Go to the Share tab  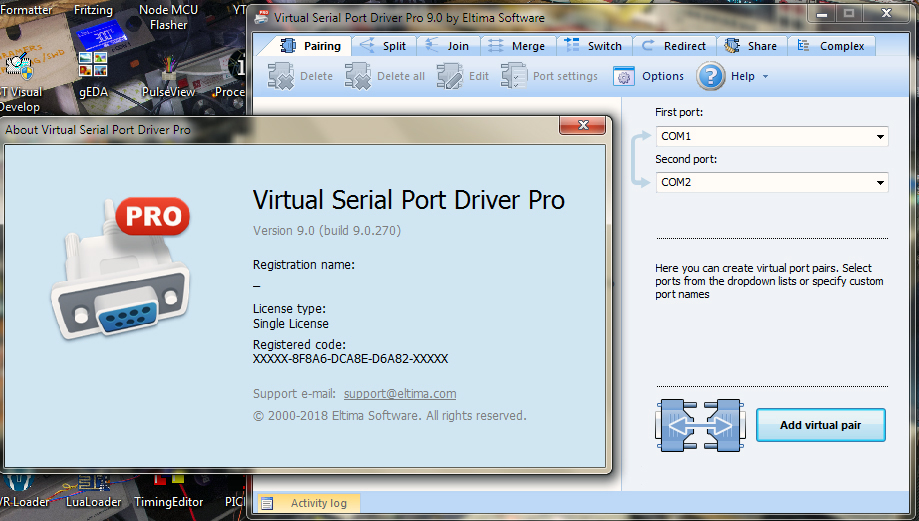[x=751, y=46]
